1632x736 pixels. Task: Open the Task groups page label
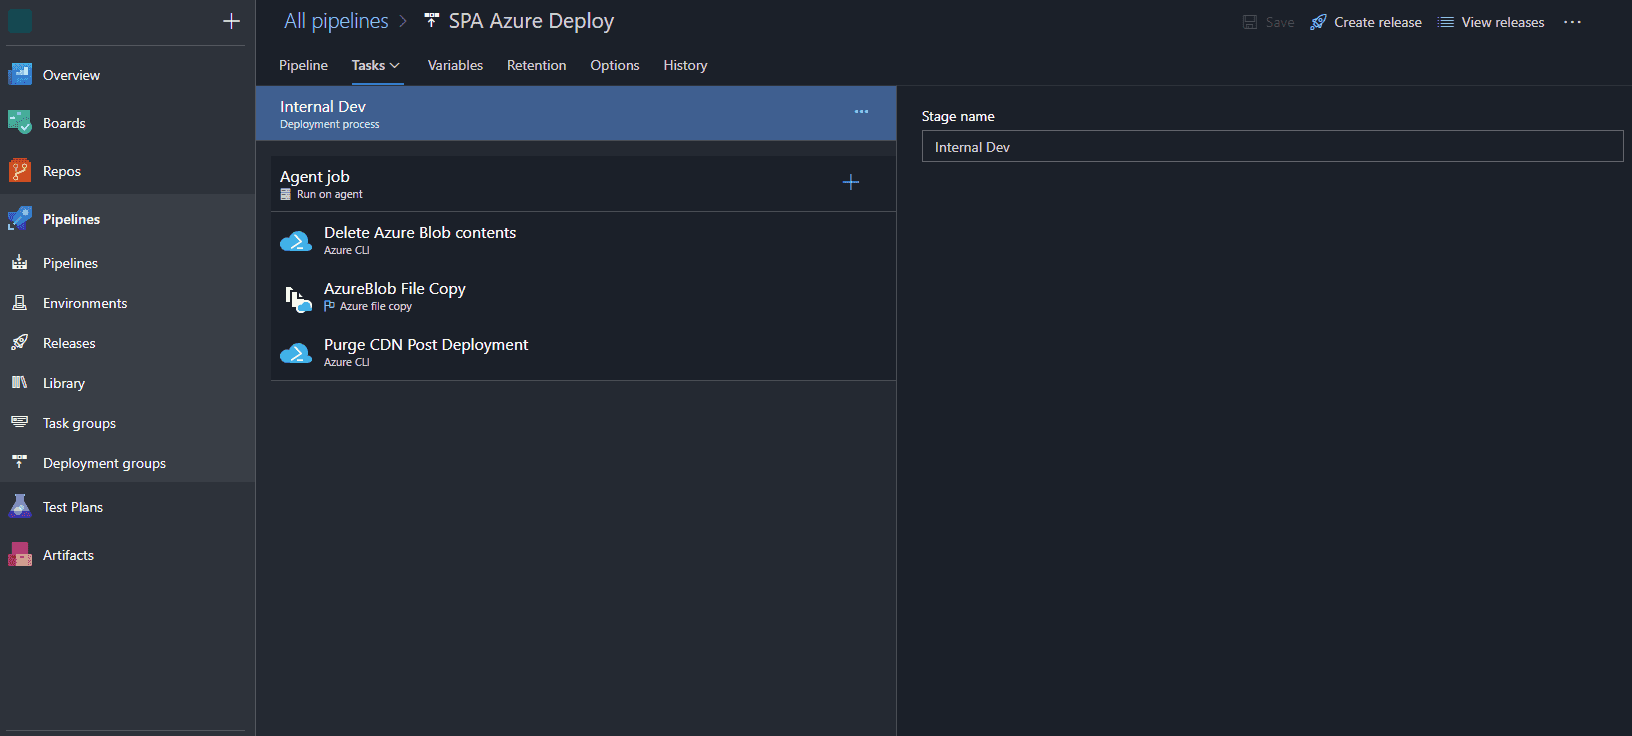click(79, 423)
